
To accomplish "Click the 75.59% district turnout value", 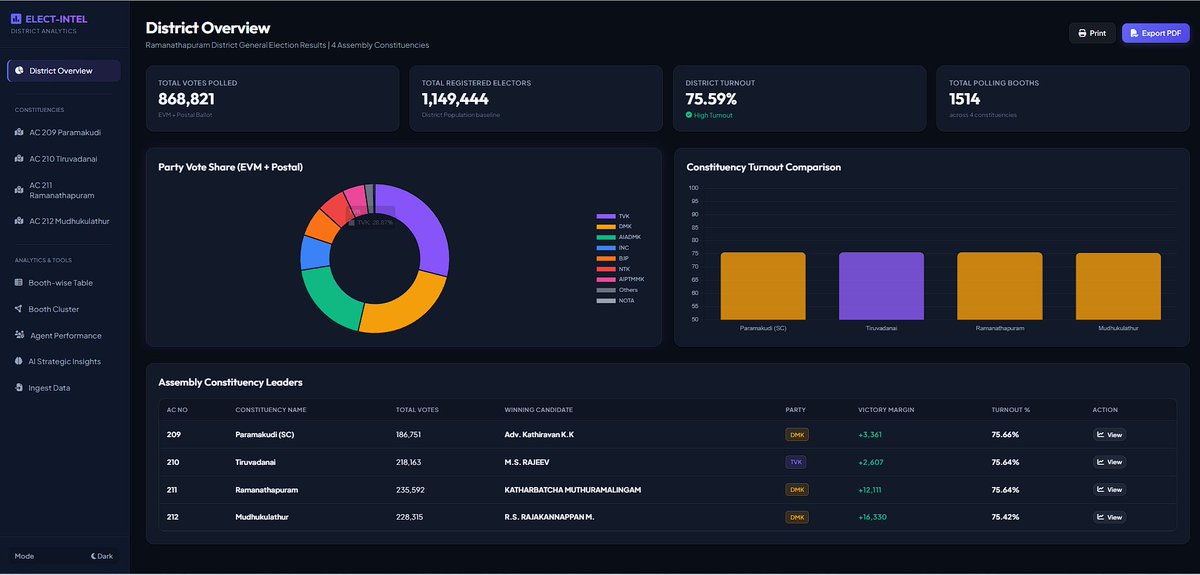I will [711, 99].
